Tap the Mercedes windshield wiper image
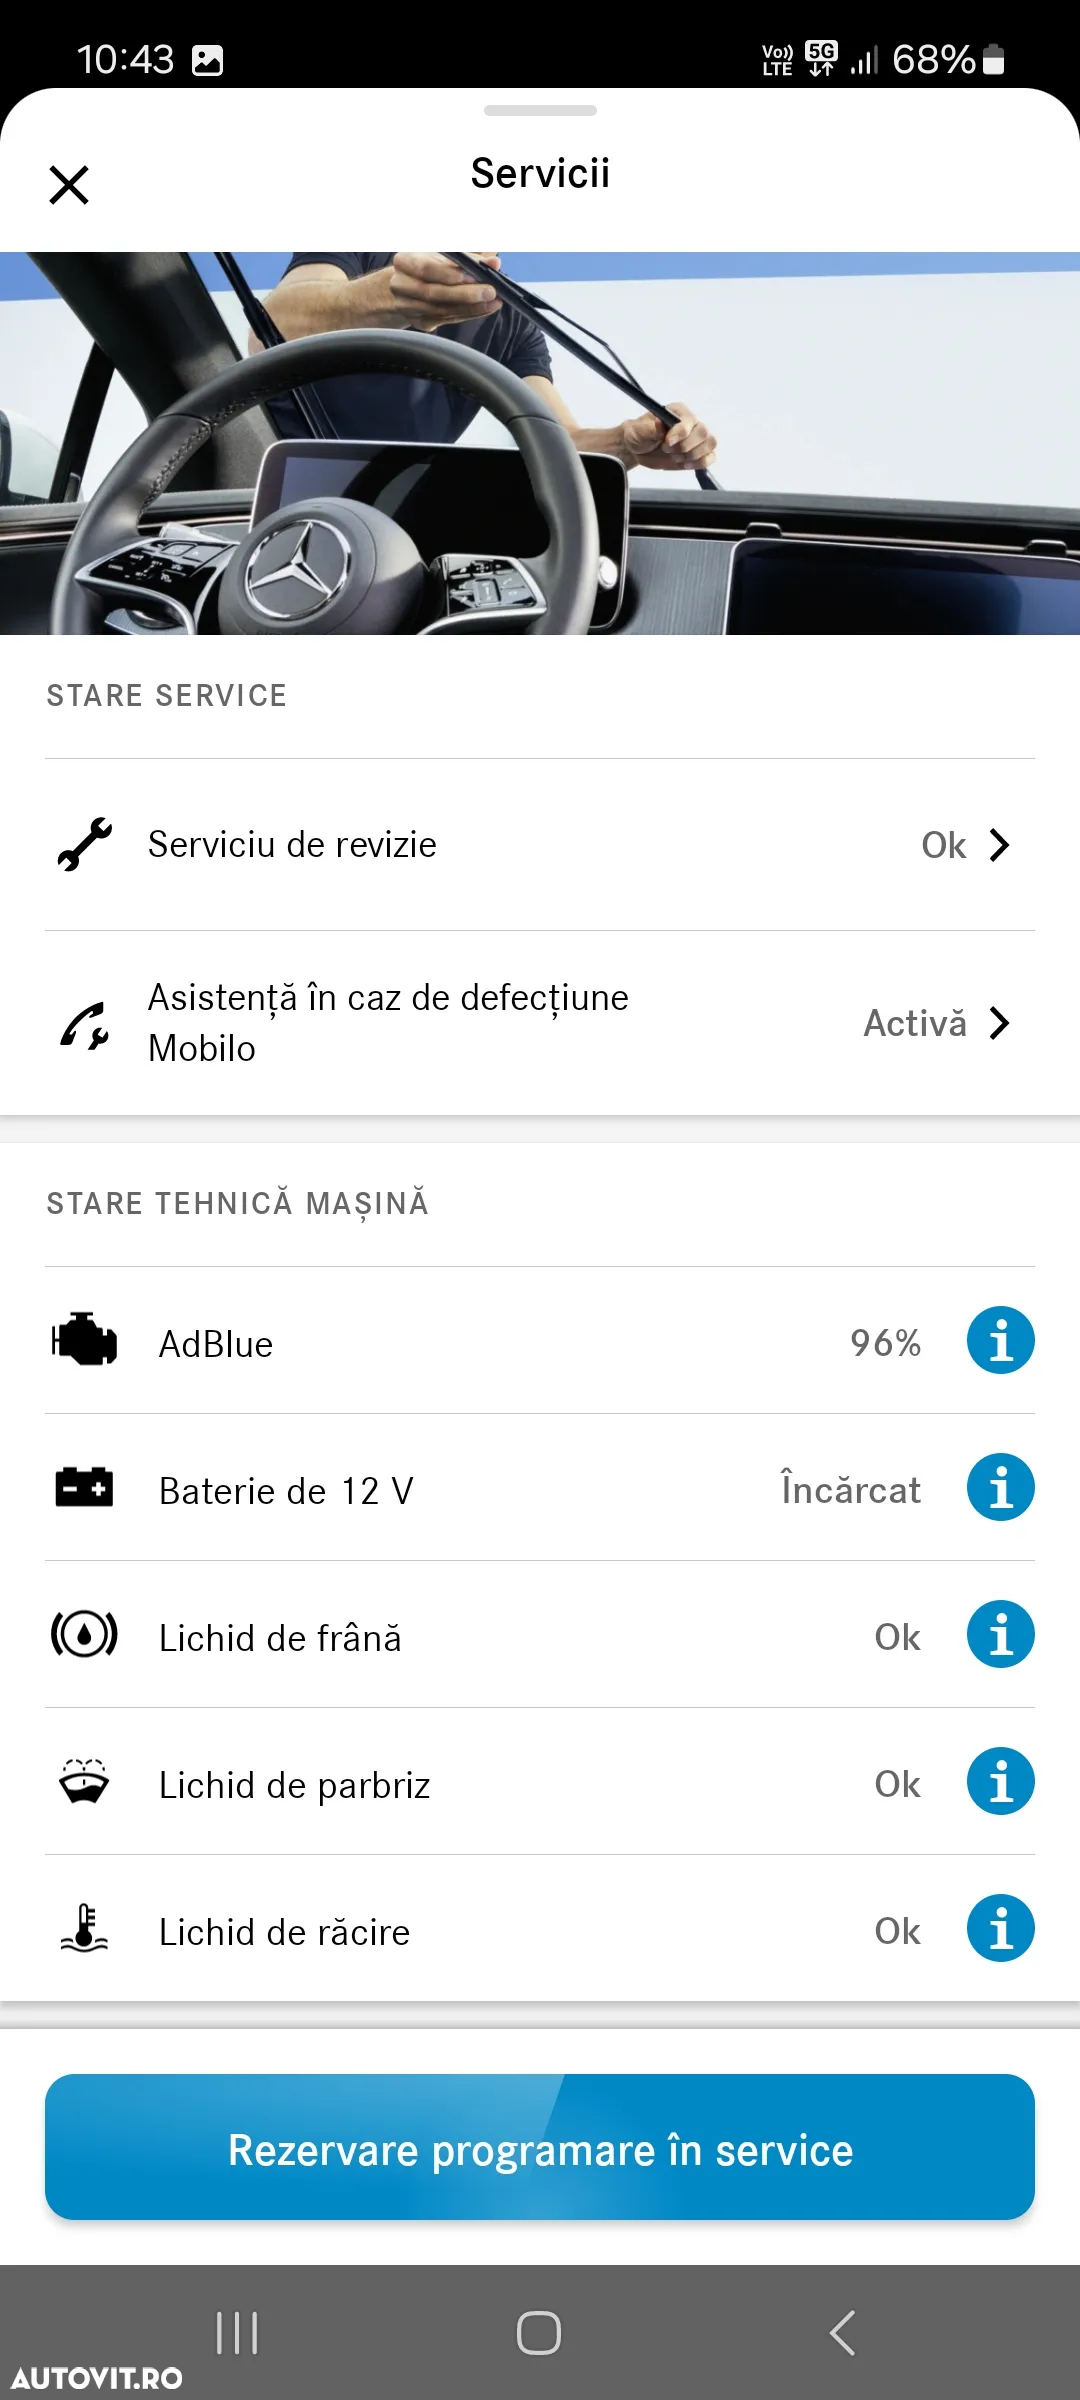 tap(540, 443)
